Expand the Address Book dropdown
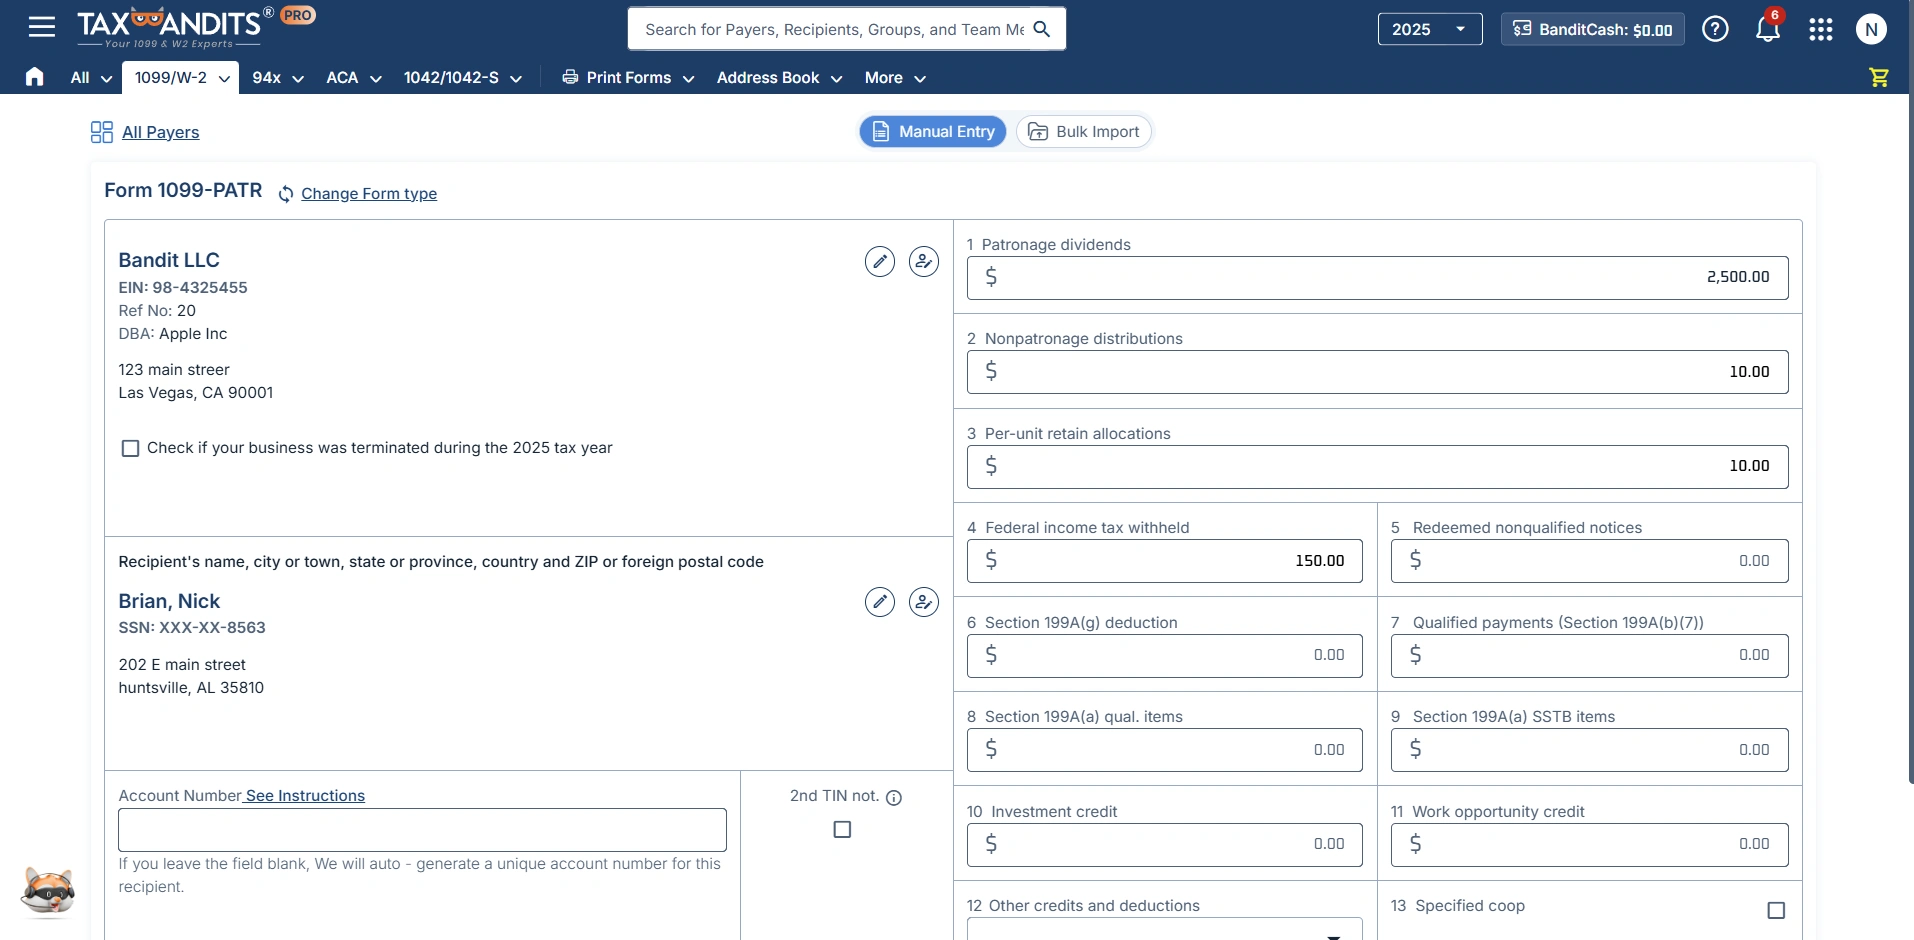The height and width of the screenshot is (940, 1914). click(779, 78)
